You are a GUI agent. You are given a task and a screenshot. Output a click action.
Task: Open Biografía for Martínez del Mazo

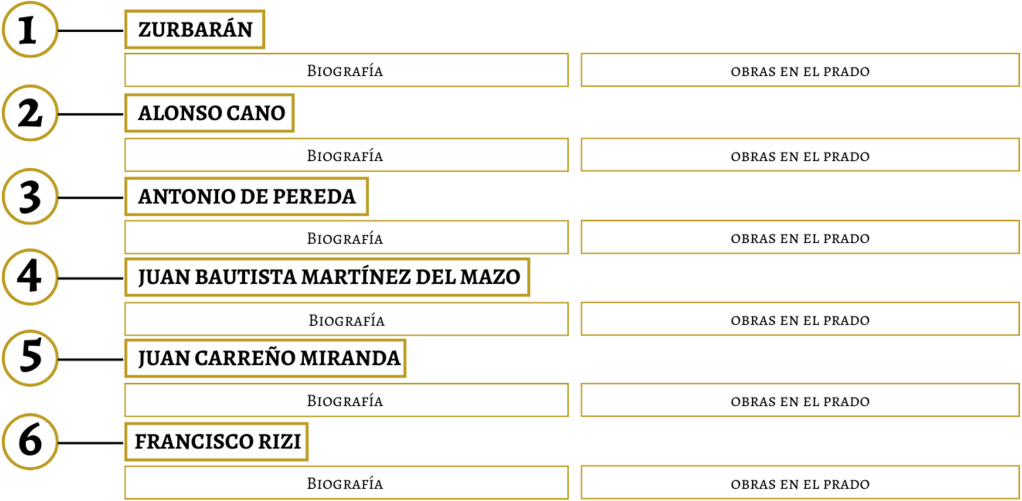[x=345, y=320]
